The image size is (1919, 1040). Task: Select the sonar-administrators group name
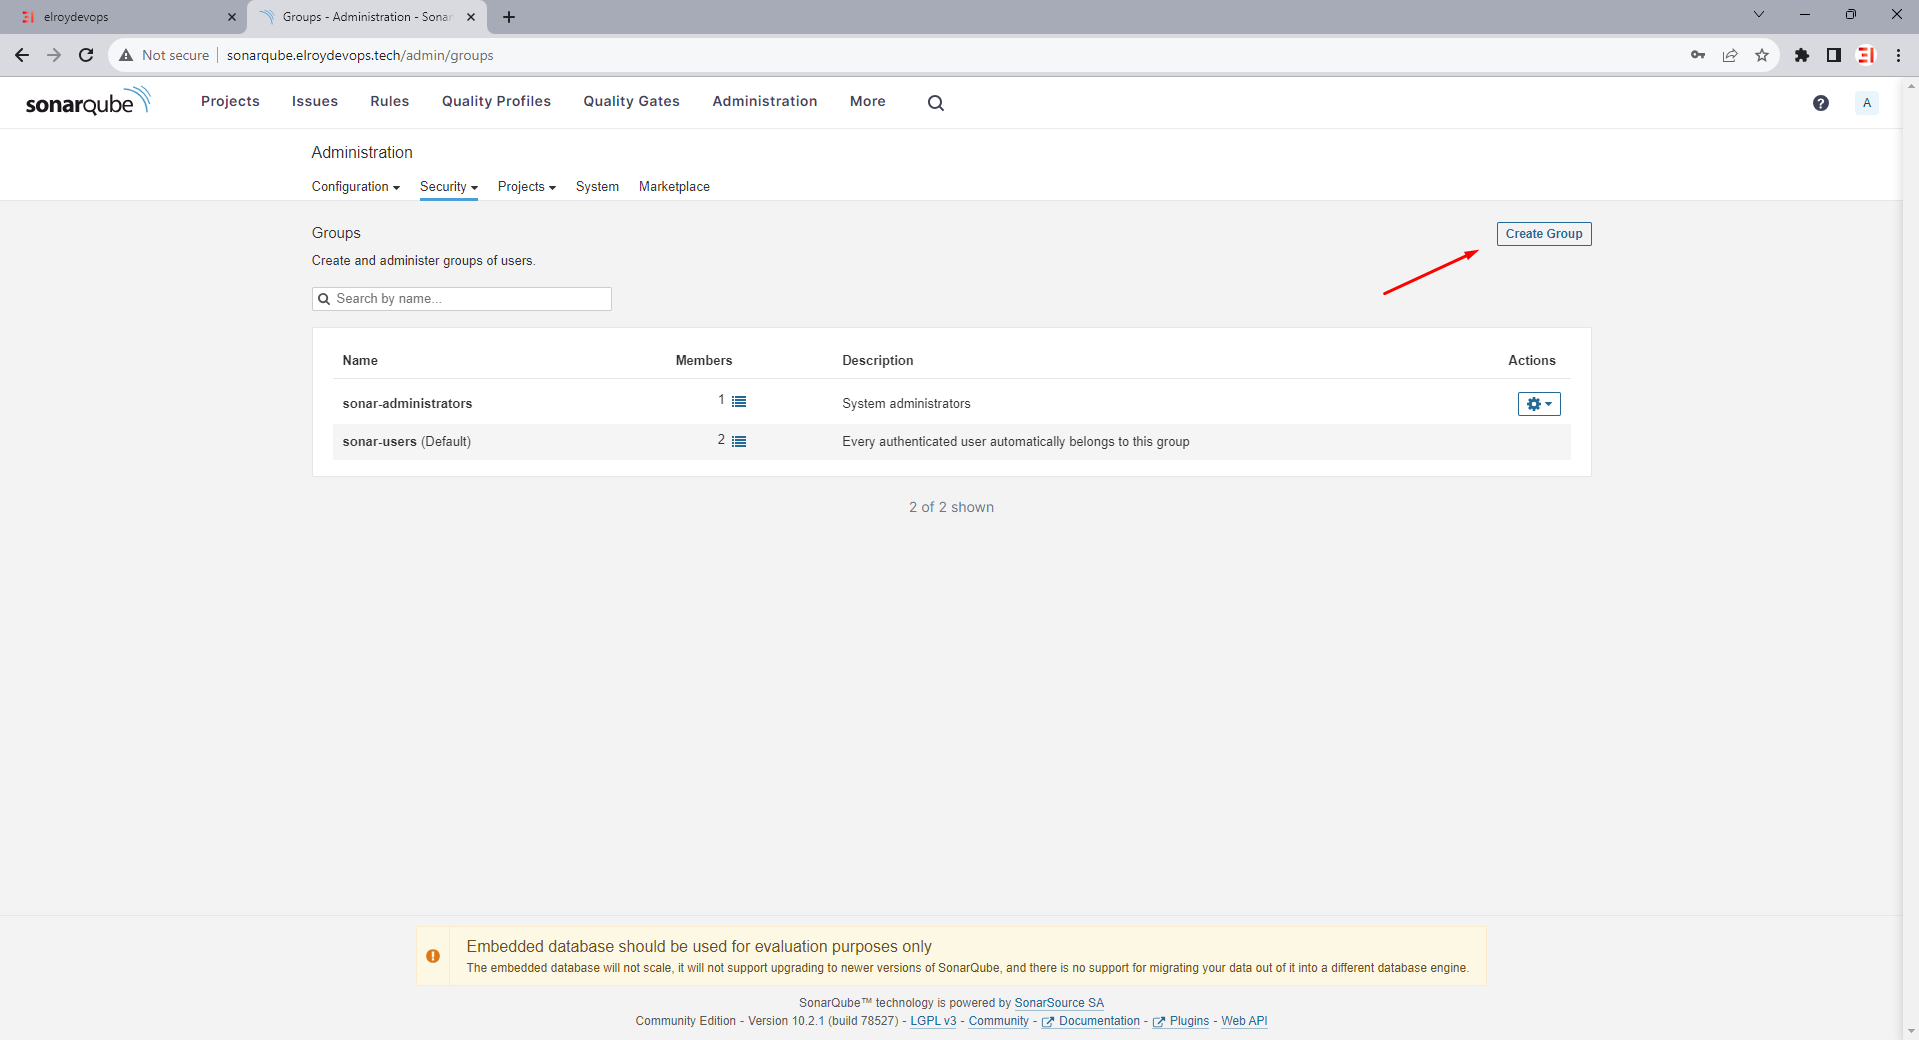tap(407, 404)
